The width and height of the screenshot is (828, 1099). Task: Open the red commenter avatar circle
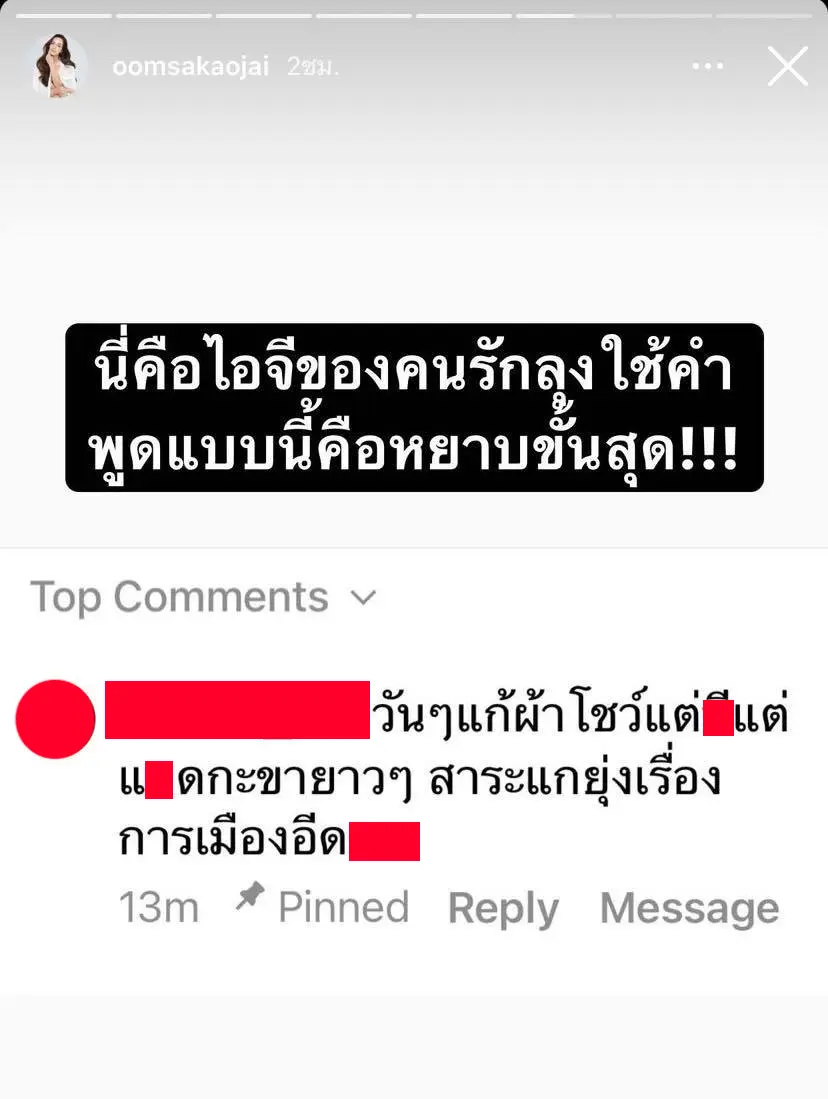(x=55, y=719)
